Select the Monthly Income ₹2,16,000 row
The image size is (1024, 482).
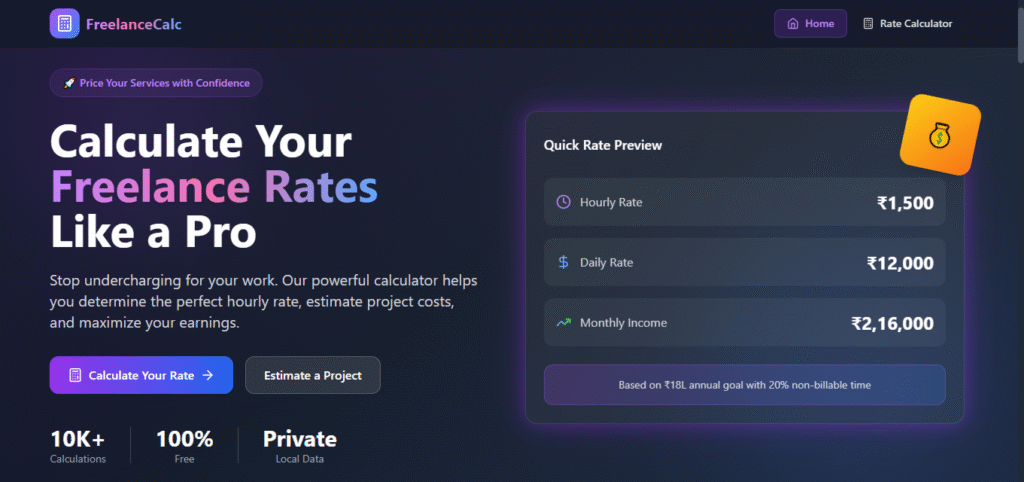[x=744, y=323]
